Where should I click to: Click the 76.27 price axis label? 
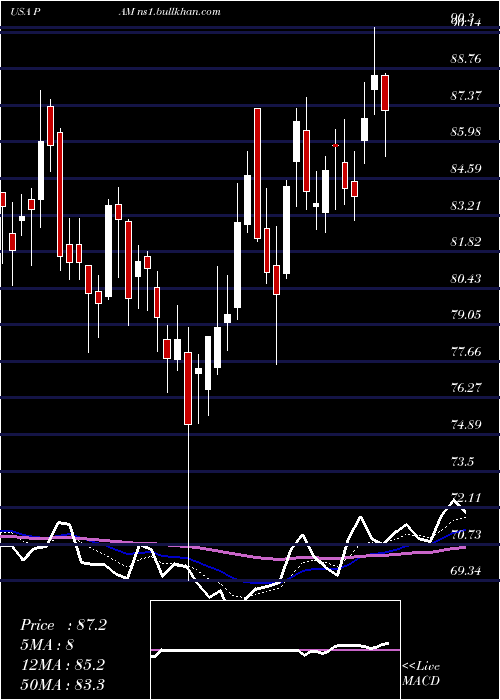click(x=467, y=388)
